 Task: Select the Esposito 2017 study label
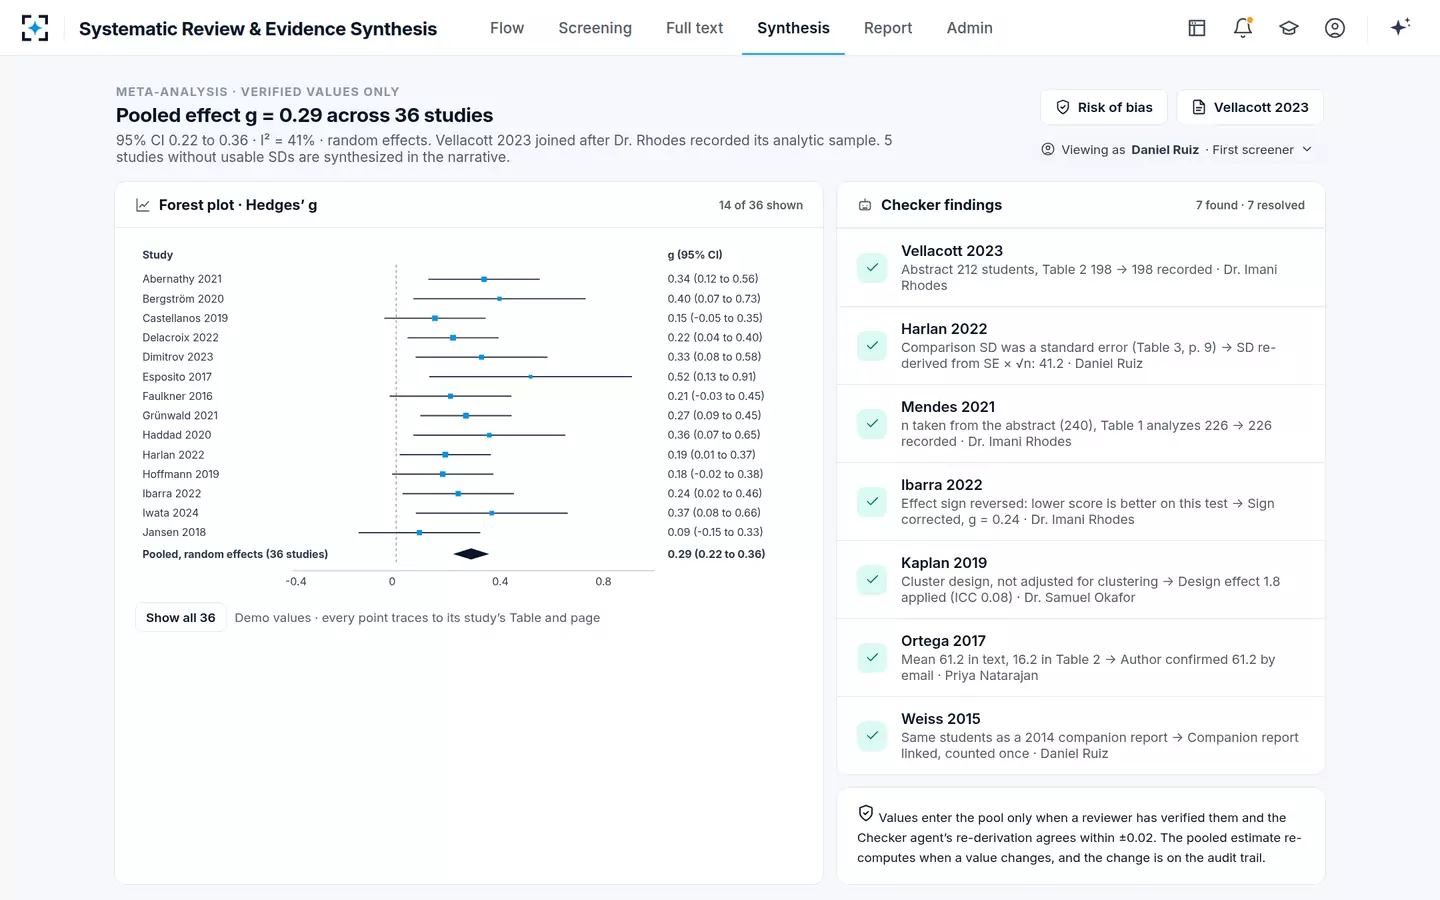point(177,377)
